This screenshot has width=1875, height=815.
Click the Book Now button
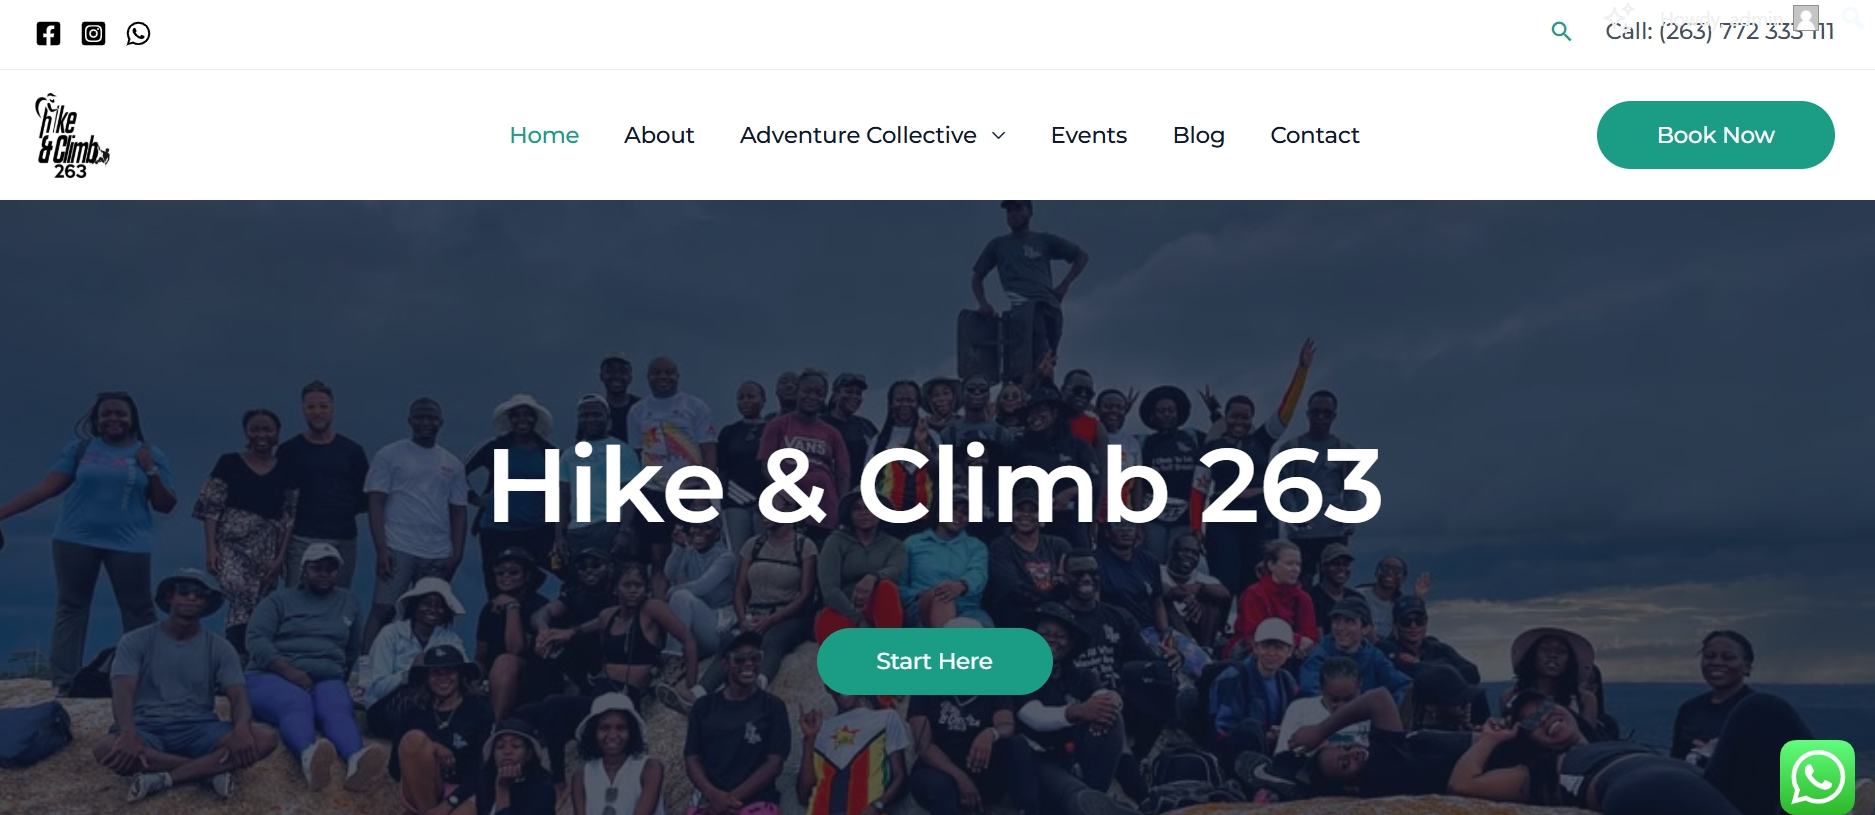click(x=1715, y=135)
